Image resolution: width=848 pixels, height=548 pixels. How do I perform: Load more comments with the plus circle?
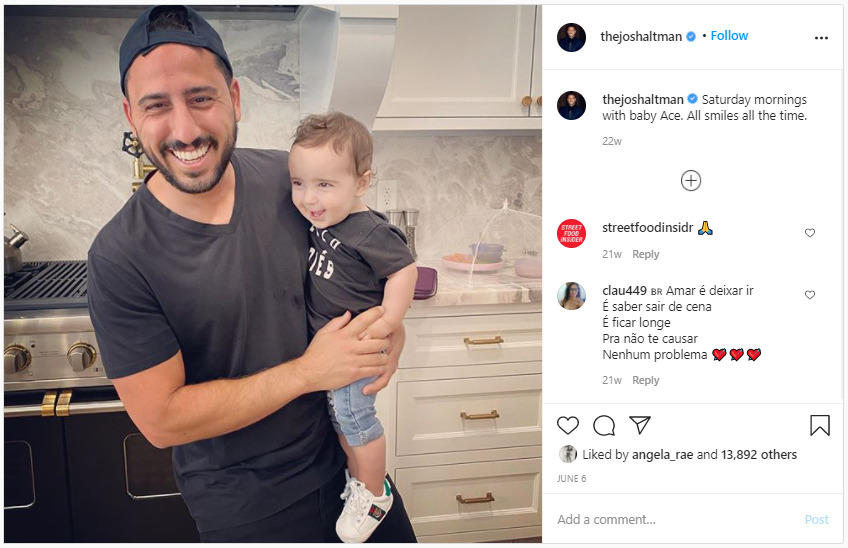point(691,180)
